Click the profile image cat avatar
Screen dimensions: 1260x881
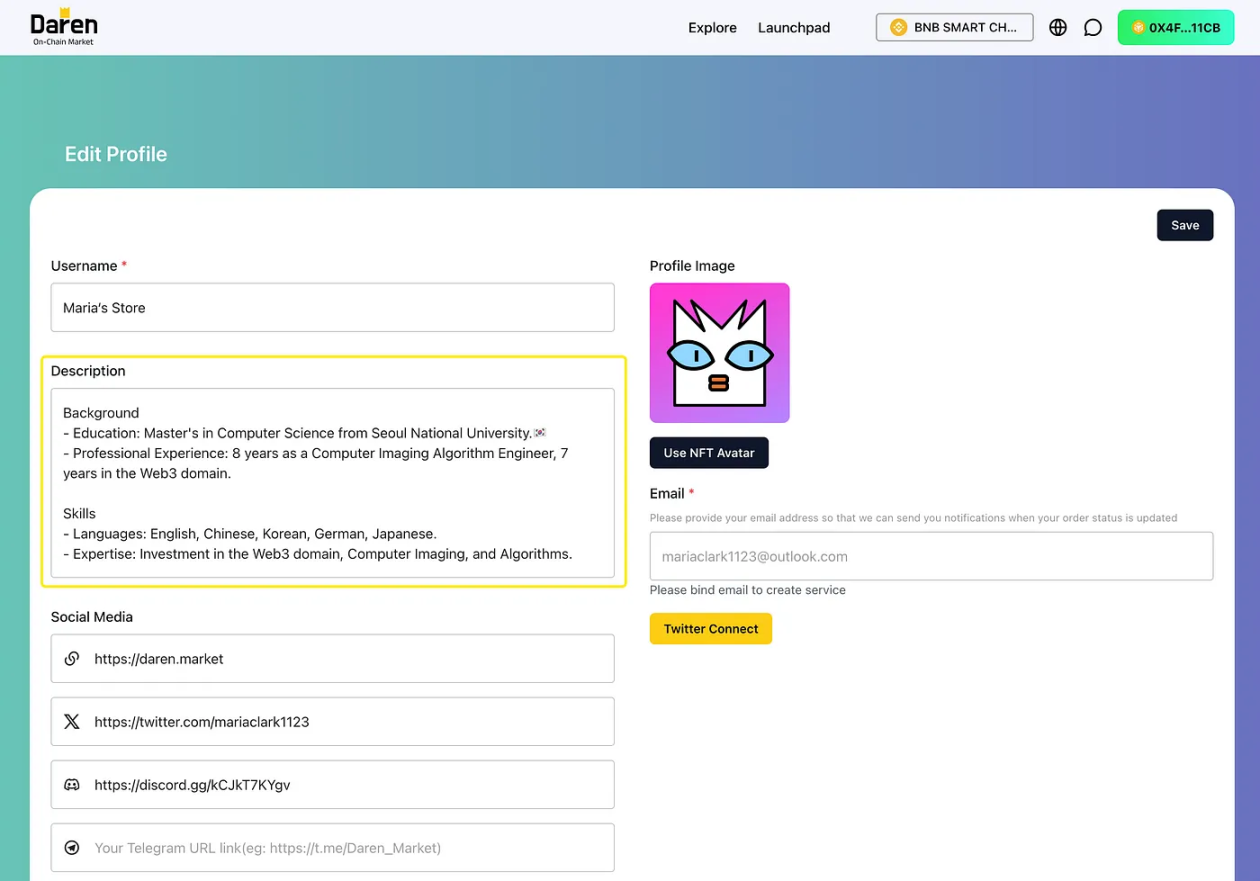pyautogui.click(x=720, y=353)
